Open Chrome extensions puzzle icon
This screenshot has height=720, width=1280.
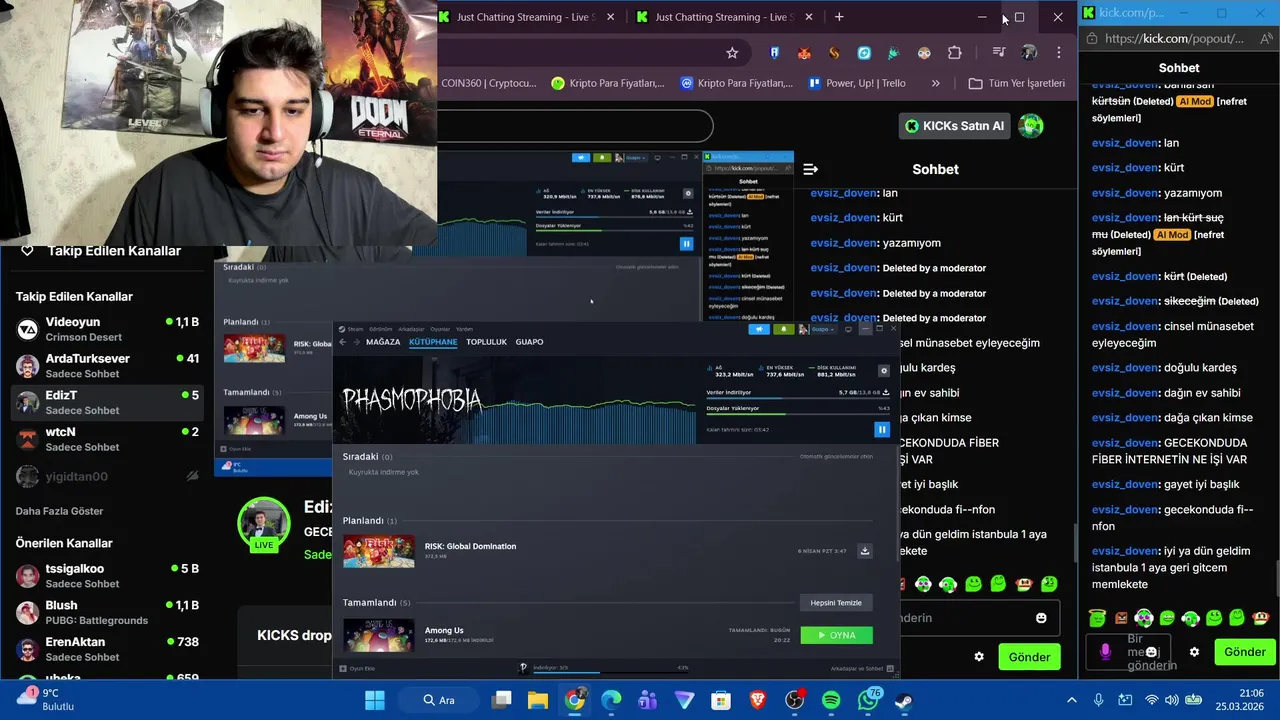coord(954,53)
